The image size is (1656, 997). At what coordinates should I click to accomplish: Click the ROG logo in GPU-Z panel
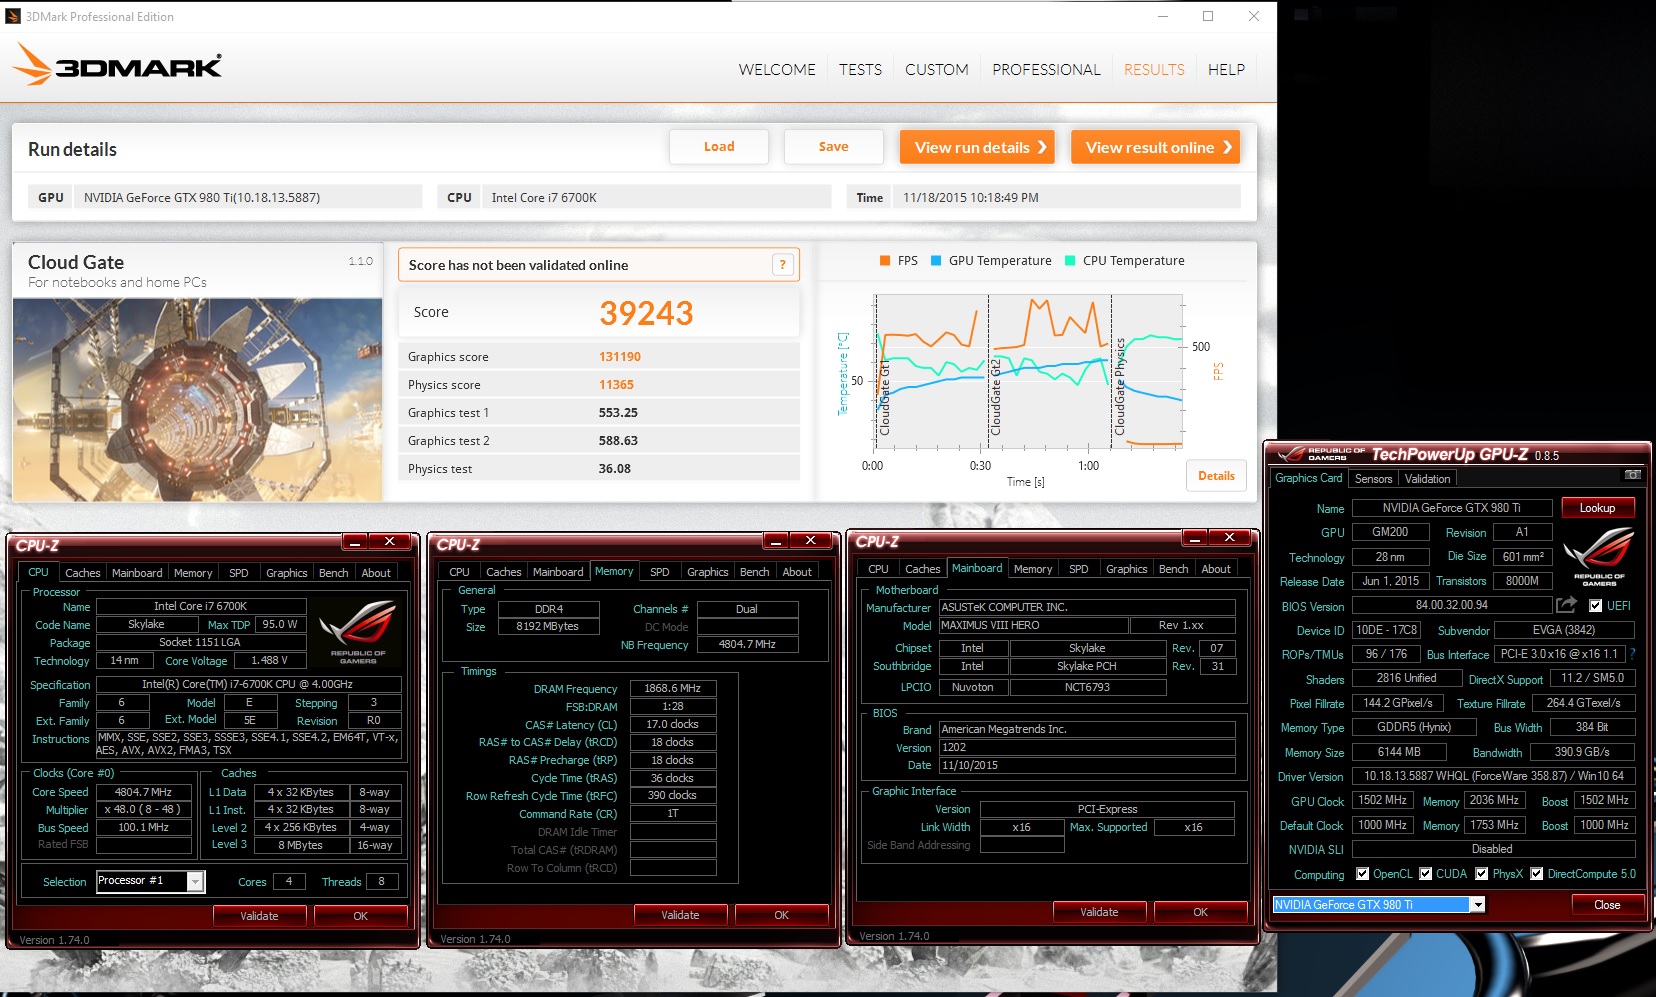tap(1598, 555)
